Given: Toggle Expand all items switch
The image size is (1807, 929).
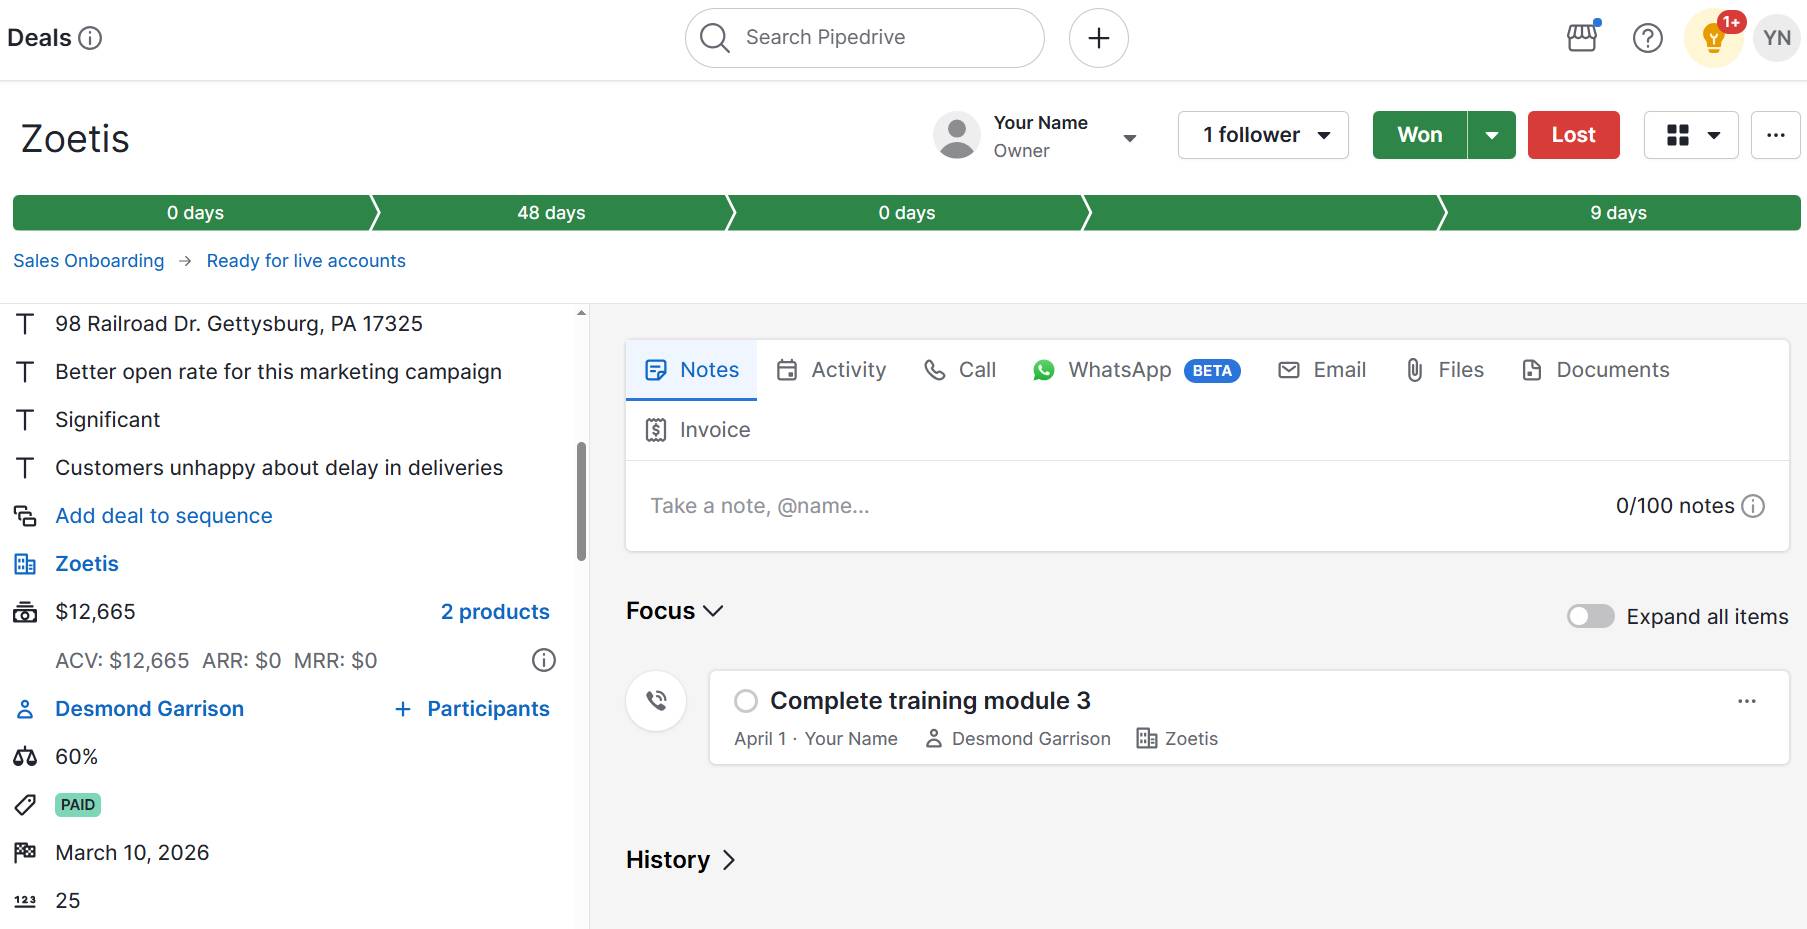Looking at the screenshot, I should click(x=1590, y=616).
